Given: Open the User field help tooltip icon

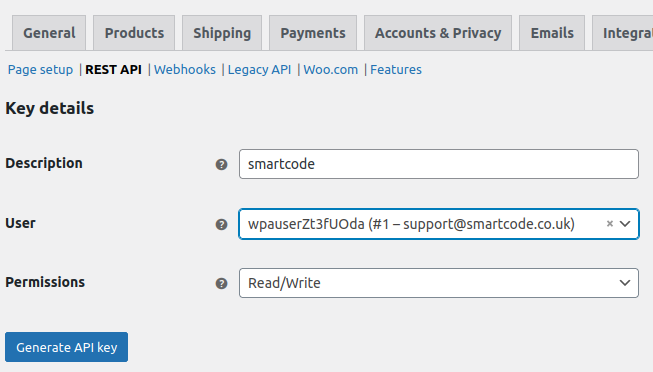Looking at the screenshot, I should point(221,225).
